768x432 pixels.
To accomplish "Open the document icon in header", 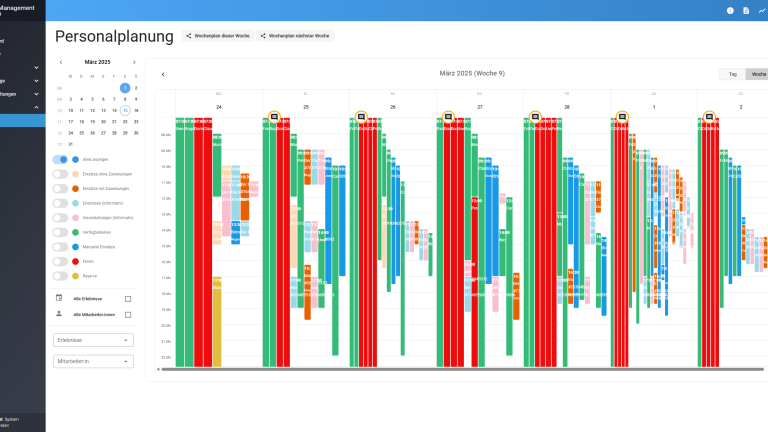I will [745, 11].
